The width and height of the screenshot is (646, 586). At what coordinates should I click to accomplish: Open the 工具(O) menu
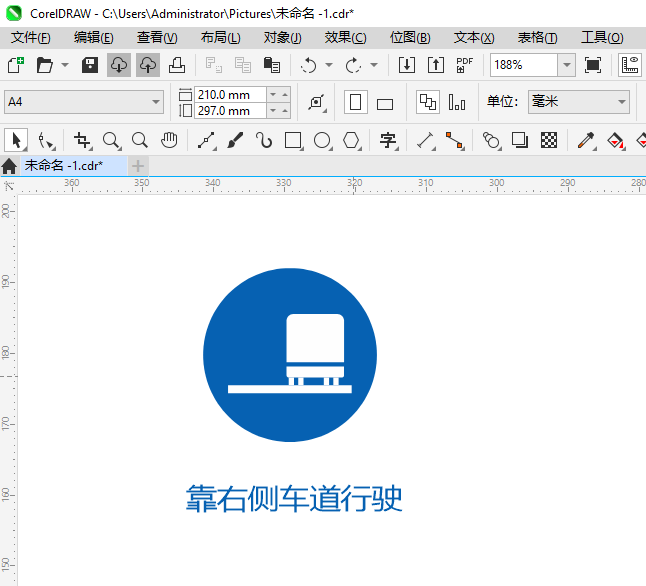click(602, 38)
